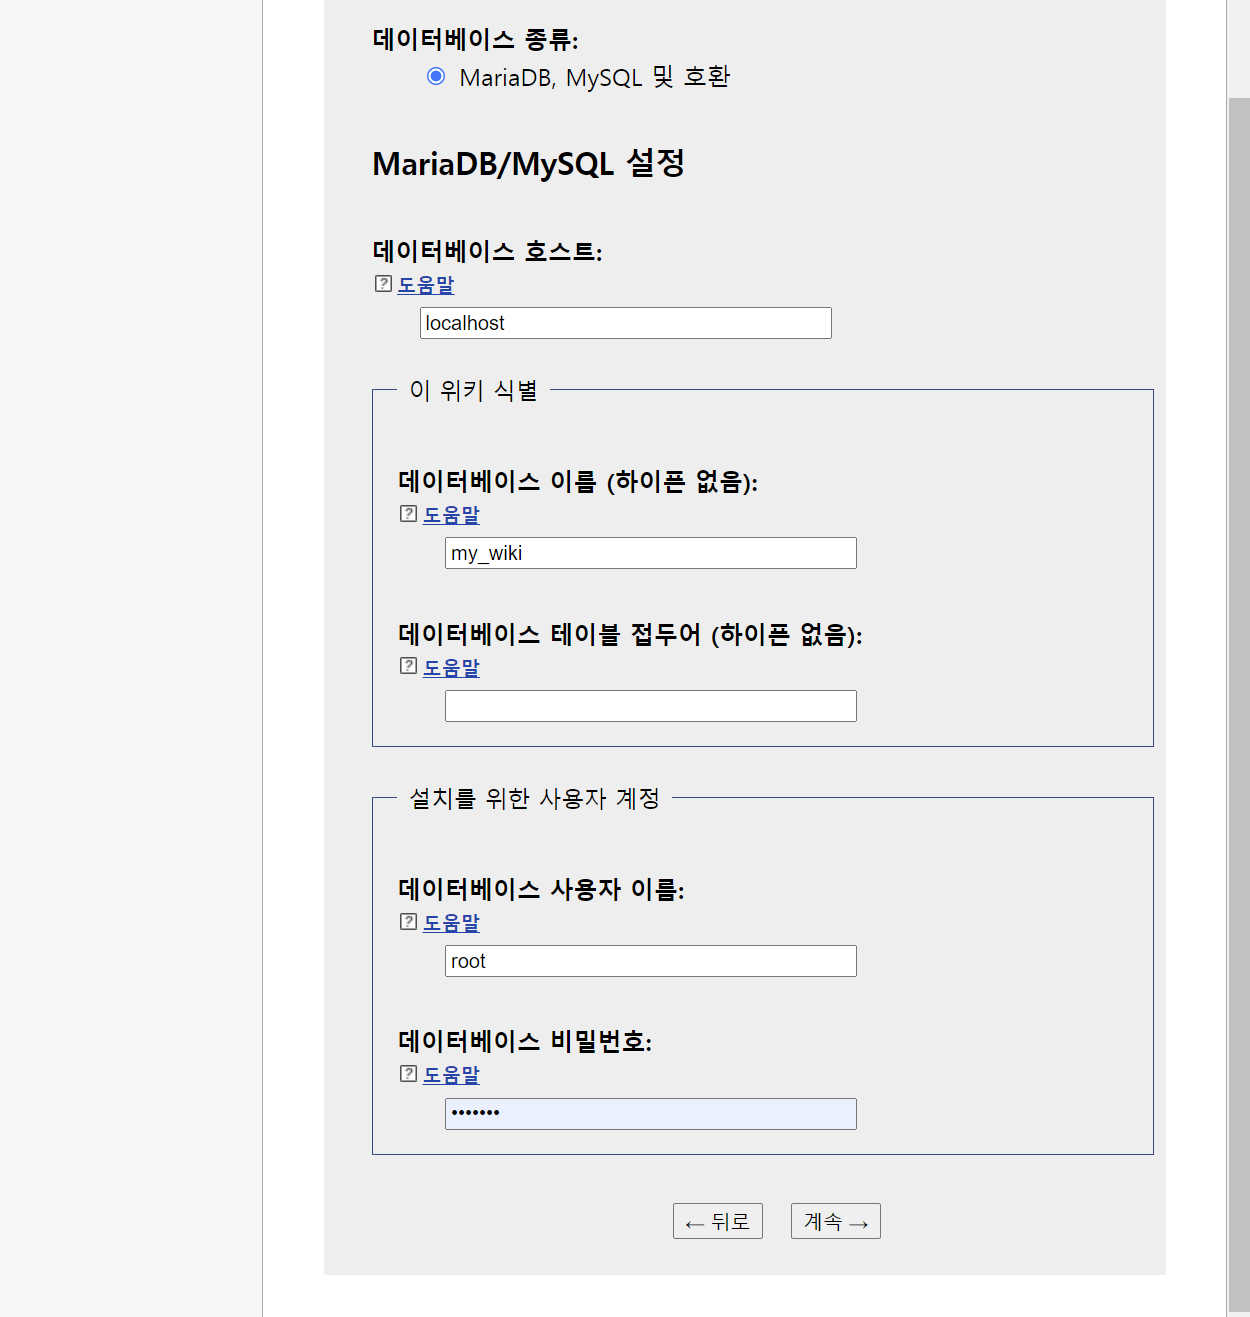Click the question mark icon above 데이터베이스 사용자 이름
The image size is (1250, 1317).
coord(407,922)
